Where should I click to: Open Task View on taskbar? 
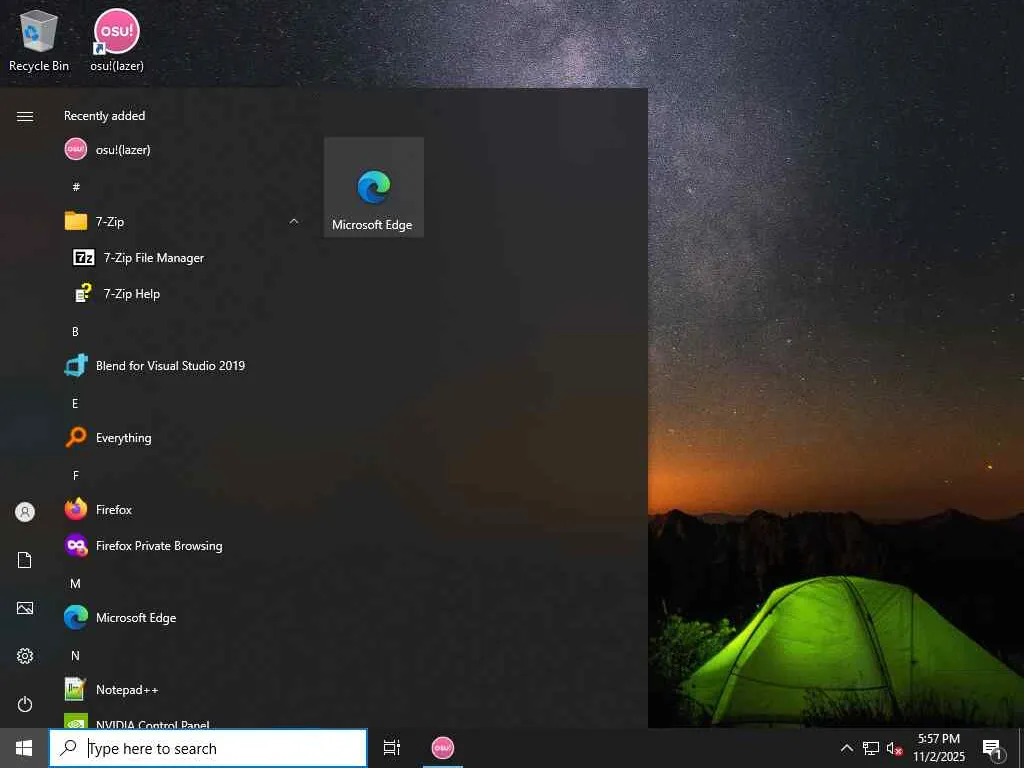coord(392,748)
